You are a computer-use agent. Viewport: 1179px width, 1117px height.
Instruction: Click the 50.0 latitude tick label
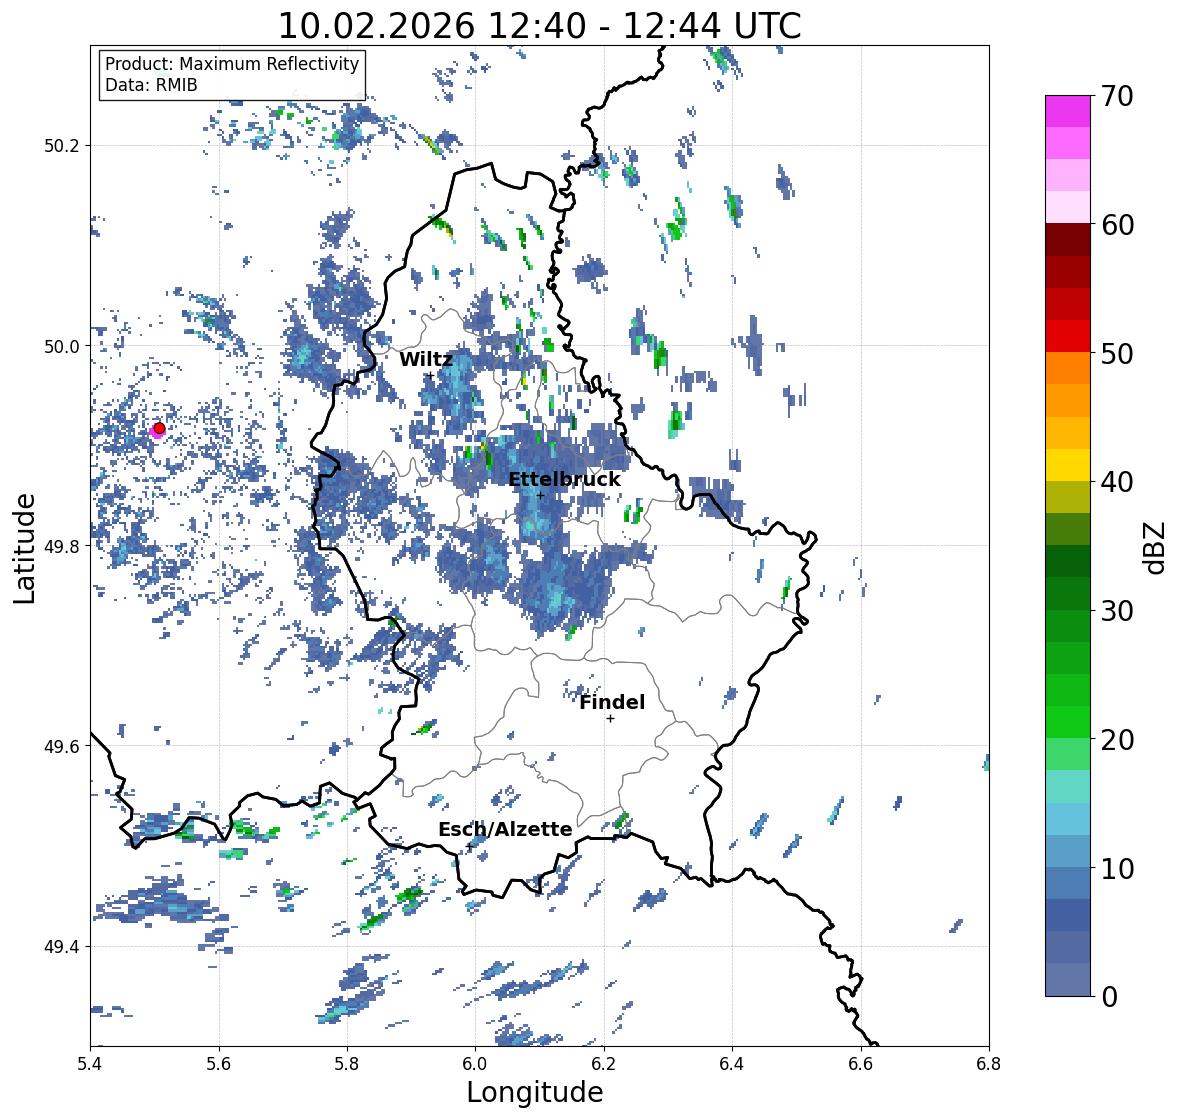pyautogui.click(x=61, y=347)
